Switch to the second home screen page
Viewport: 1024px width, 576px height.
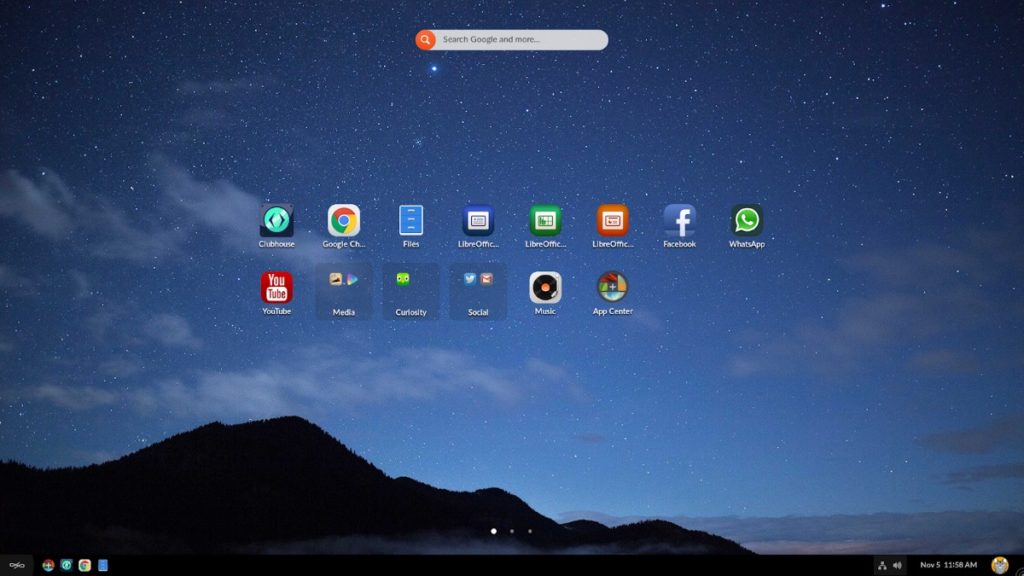pos(511,532)
